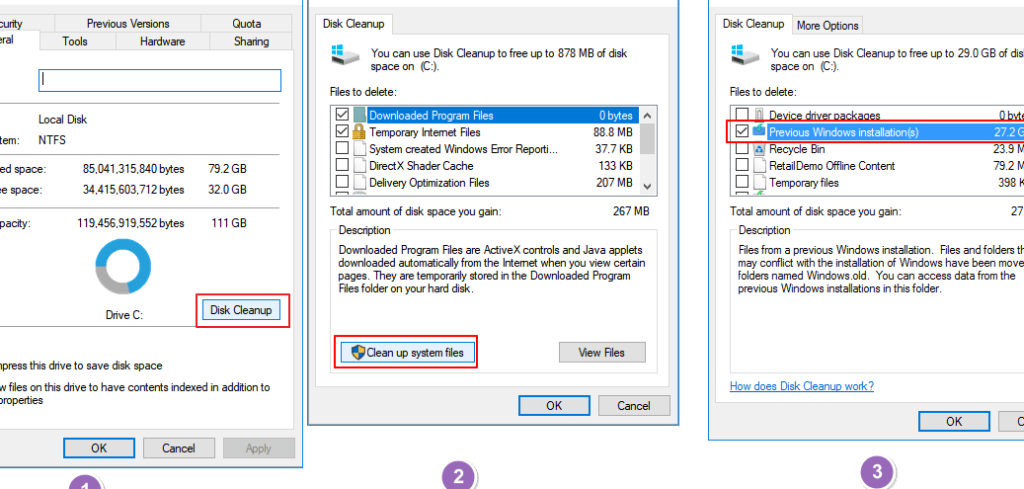Click the DirectX Shader Cache file icon
Screen dimensions: 1024x489
pyautogui.click(x=360, y=166)
